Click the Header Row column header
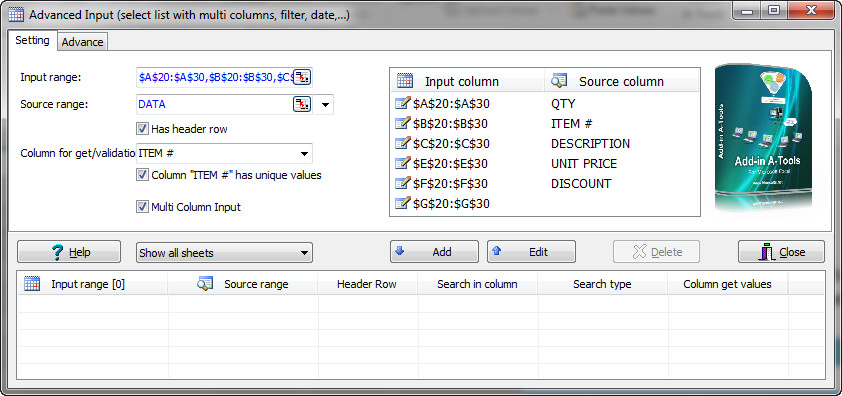The image size is (842, 396). tap(367, 284)
